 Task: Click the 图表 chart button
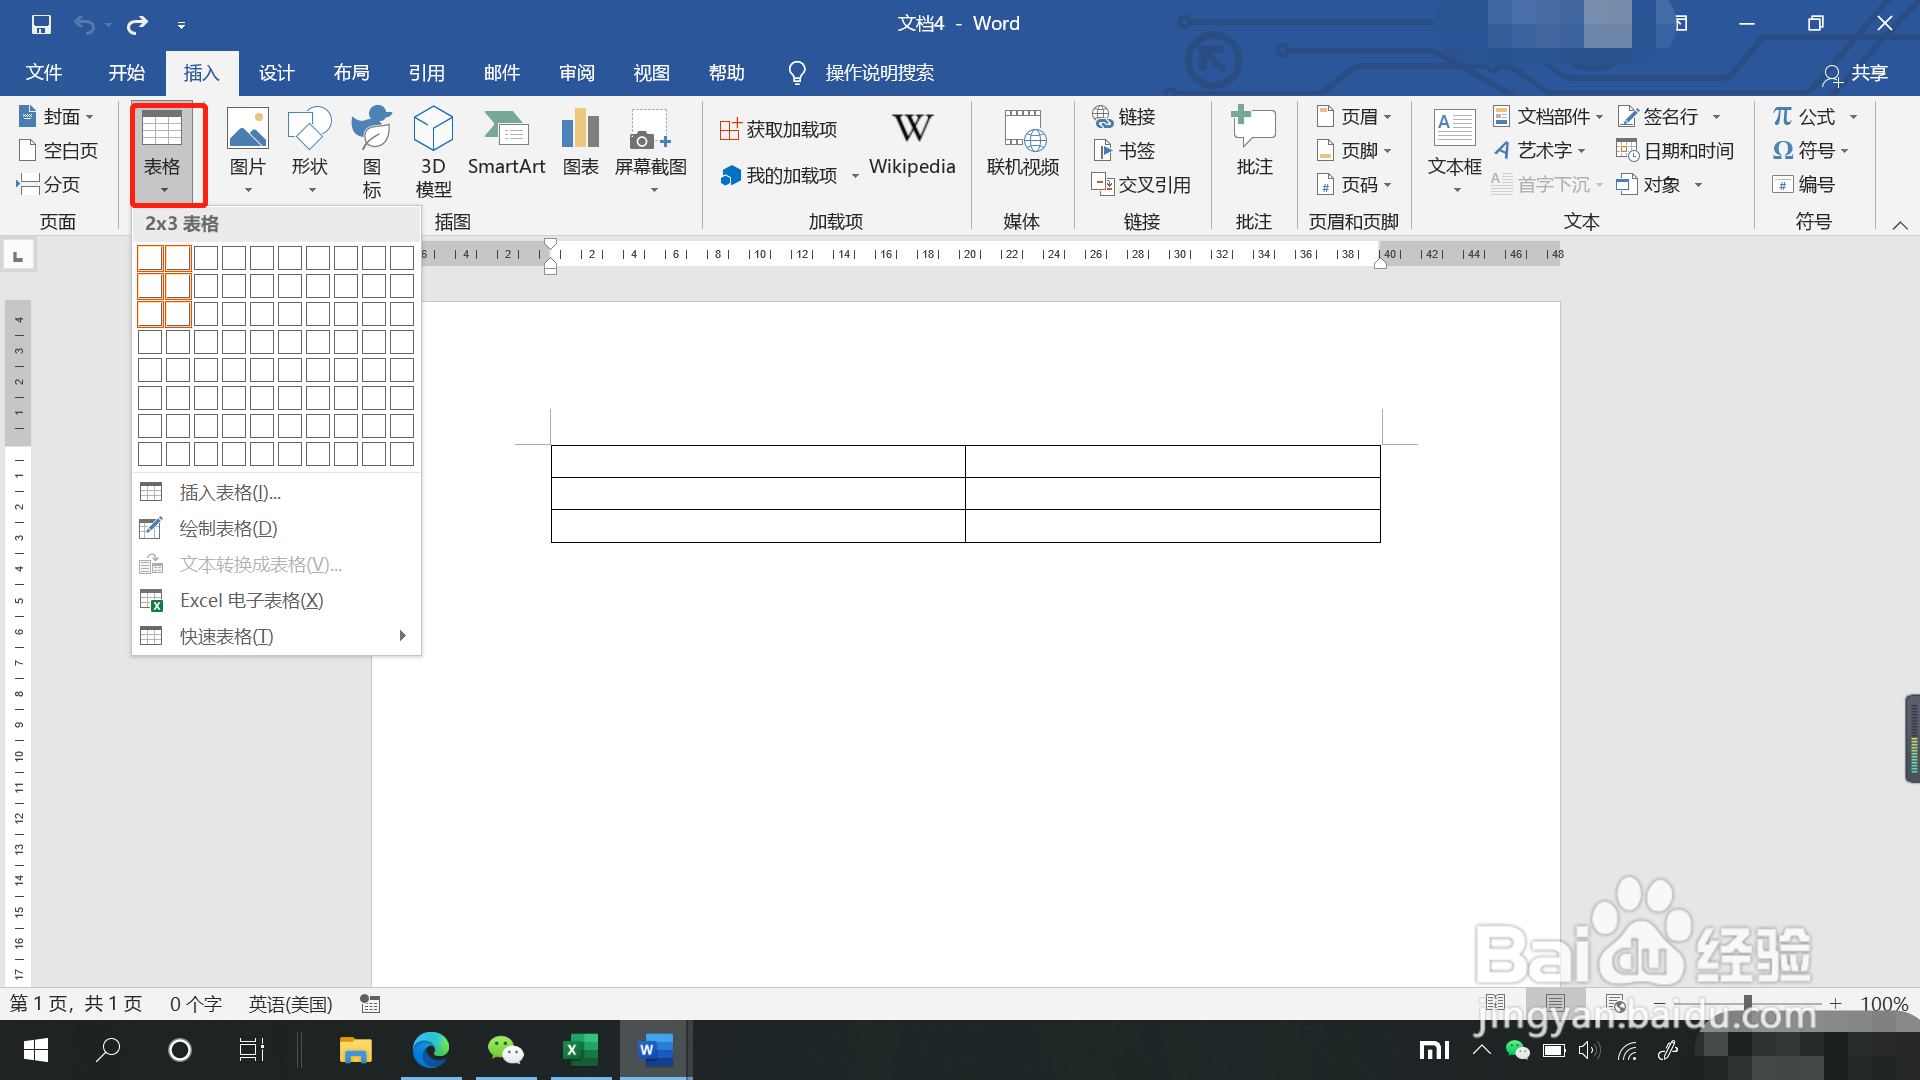581,143
